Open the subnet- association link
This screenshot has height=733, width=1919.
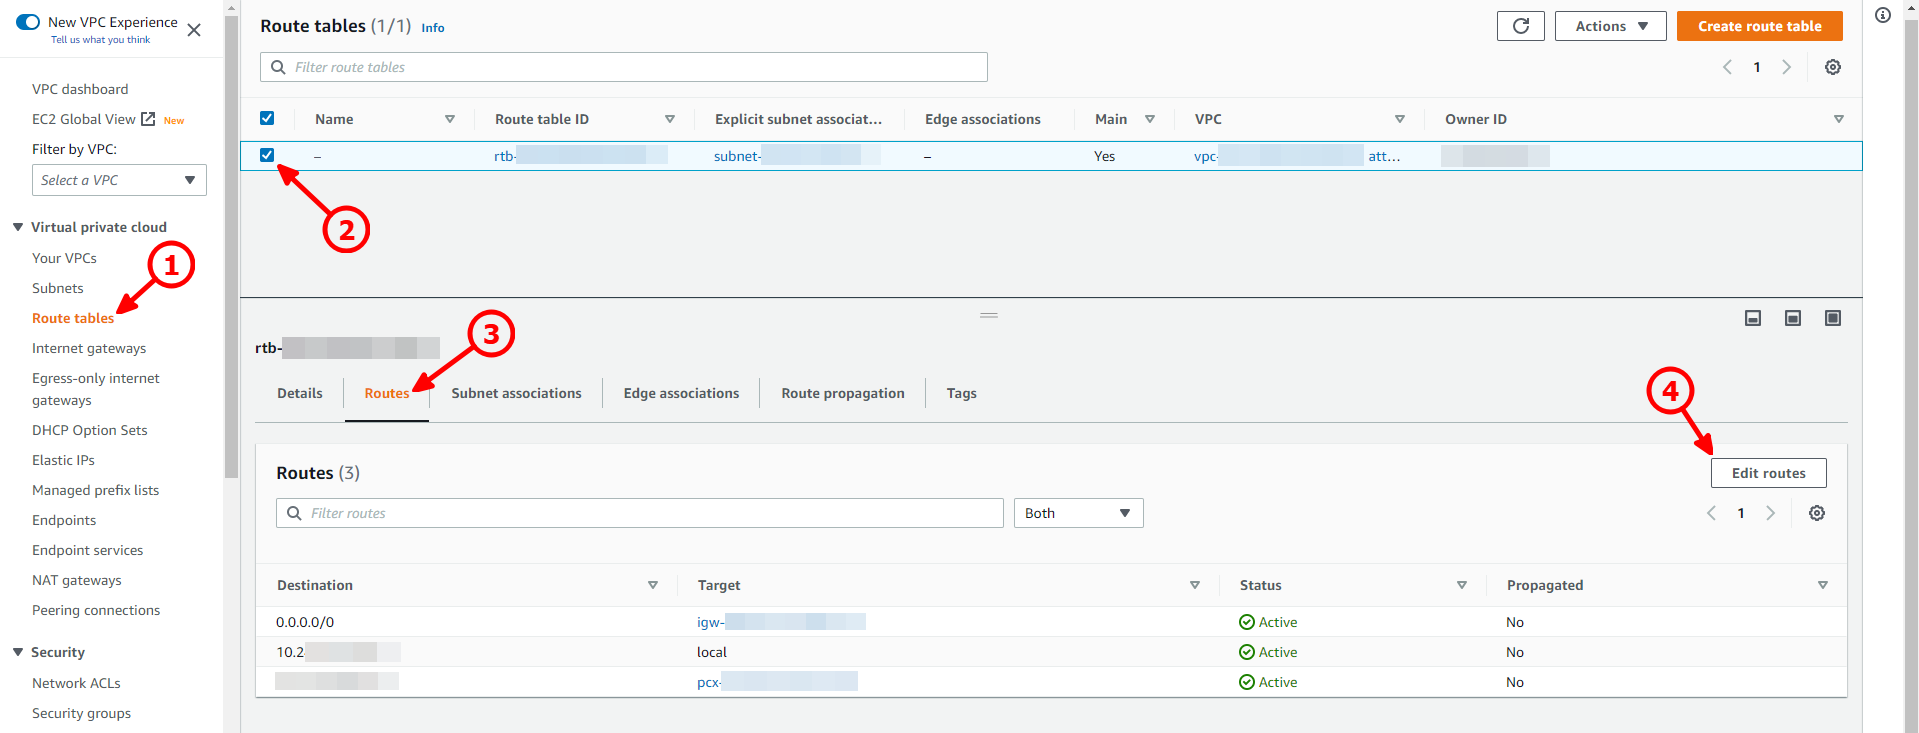click(x=797, y=156)
